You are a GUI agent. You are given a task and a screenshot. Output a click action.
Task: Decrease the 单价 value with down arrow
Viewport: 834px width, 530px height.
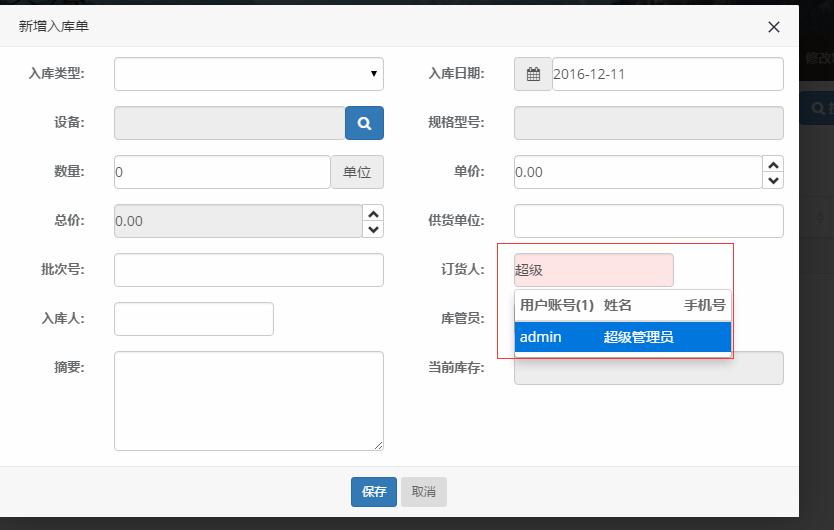[773, 181]
